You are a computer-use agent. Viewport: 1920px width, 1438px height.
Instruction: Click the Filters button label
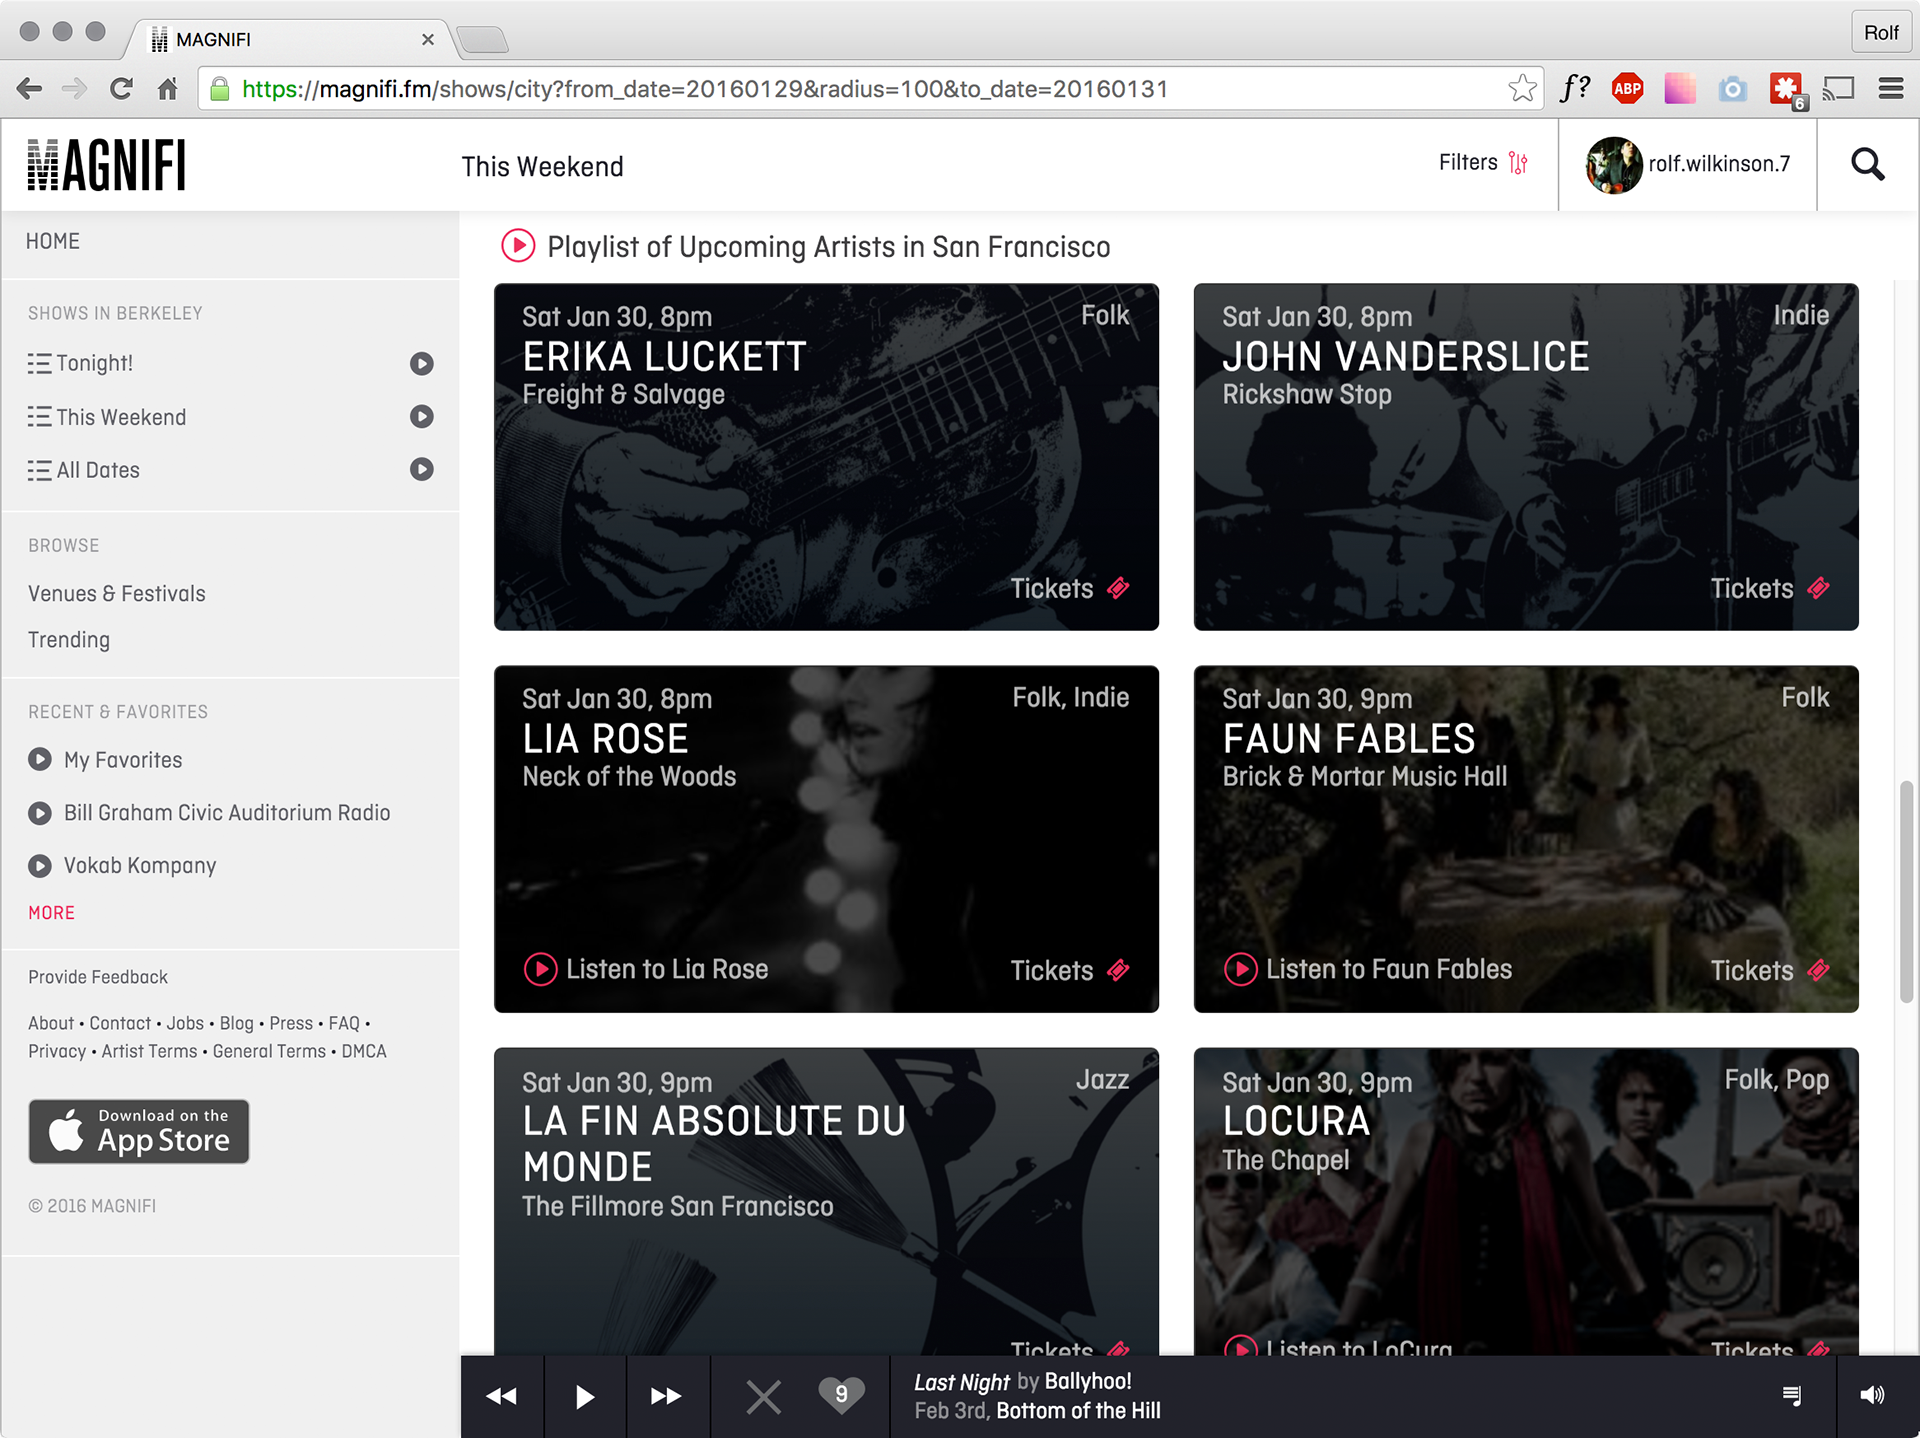click(x=1468, y=162)
